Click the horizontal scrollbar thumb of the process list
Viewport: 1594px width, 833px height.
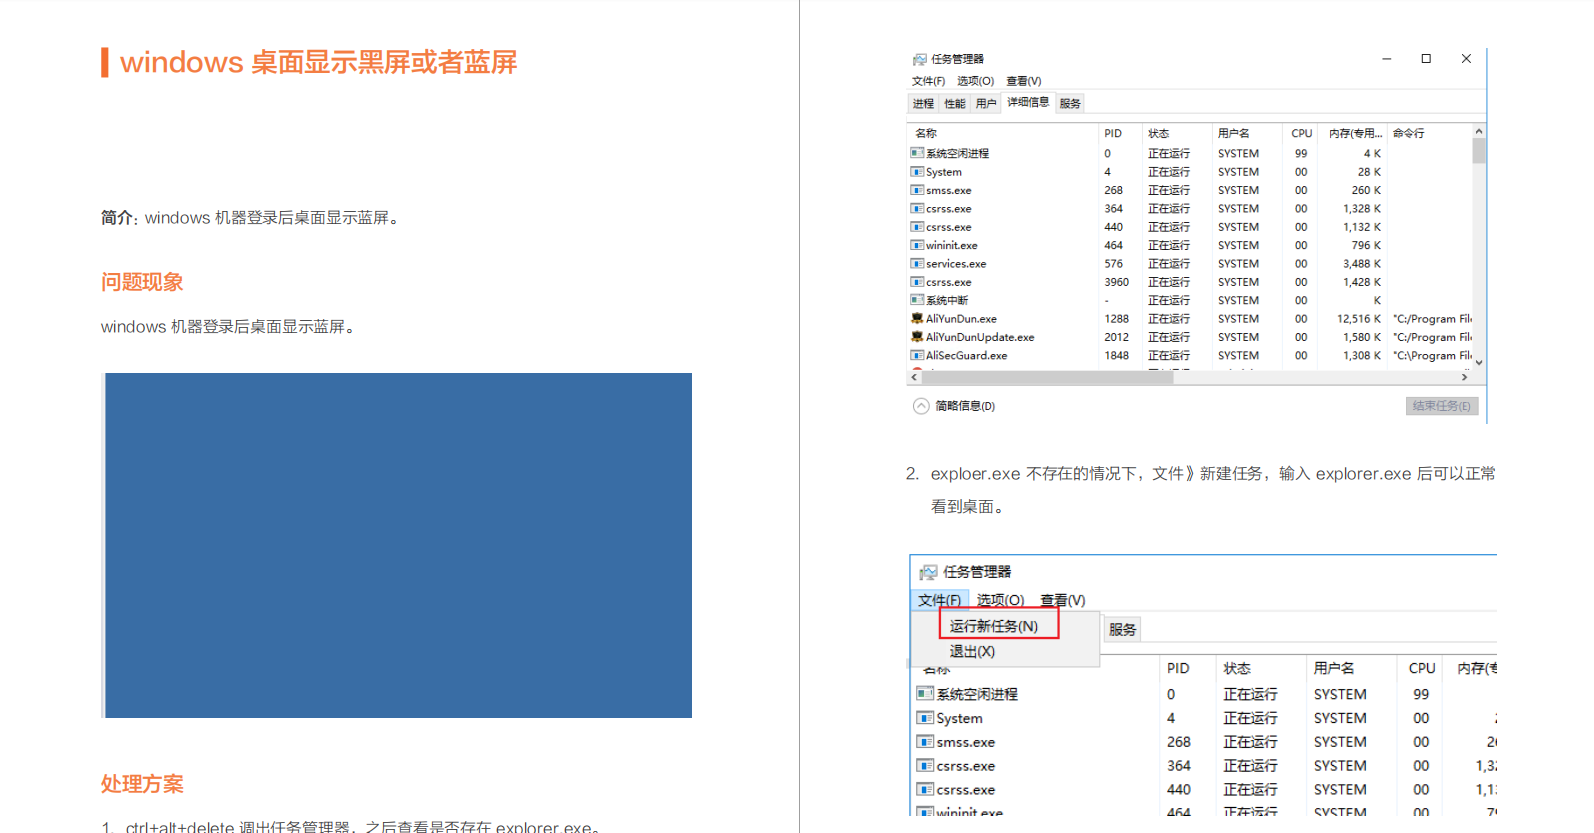point(1047,378)
